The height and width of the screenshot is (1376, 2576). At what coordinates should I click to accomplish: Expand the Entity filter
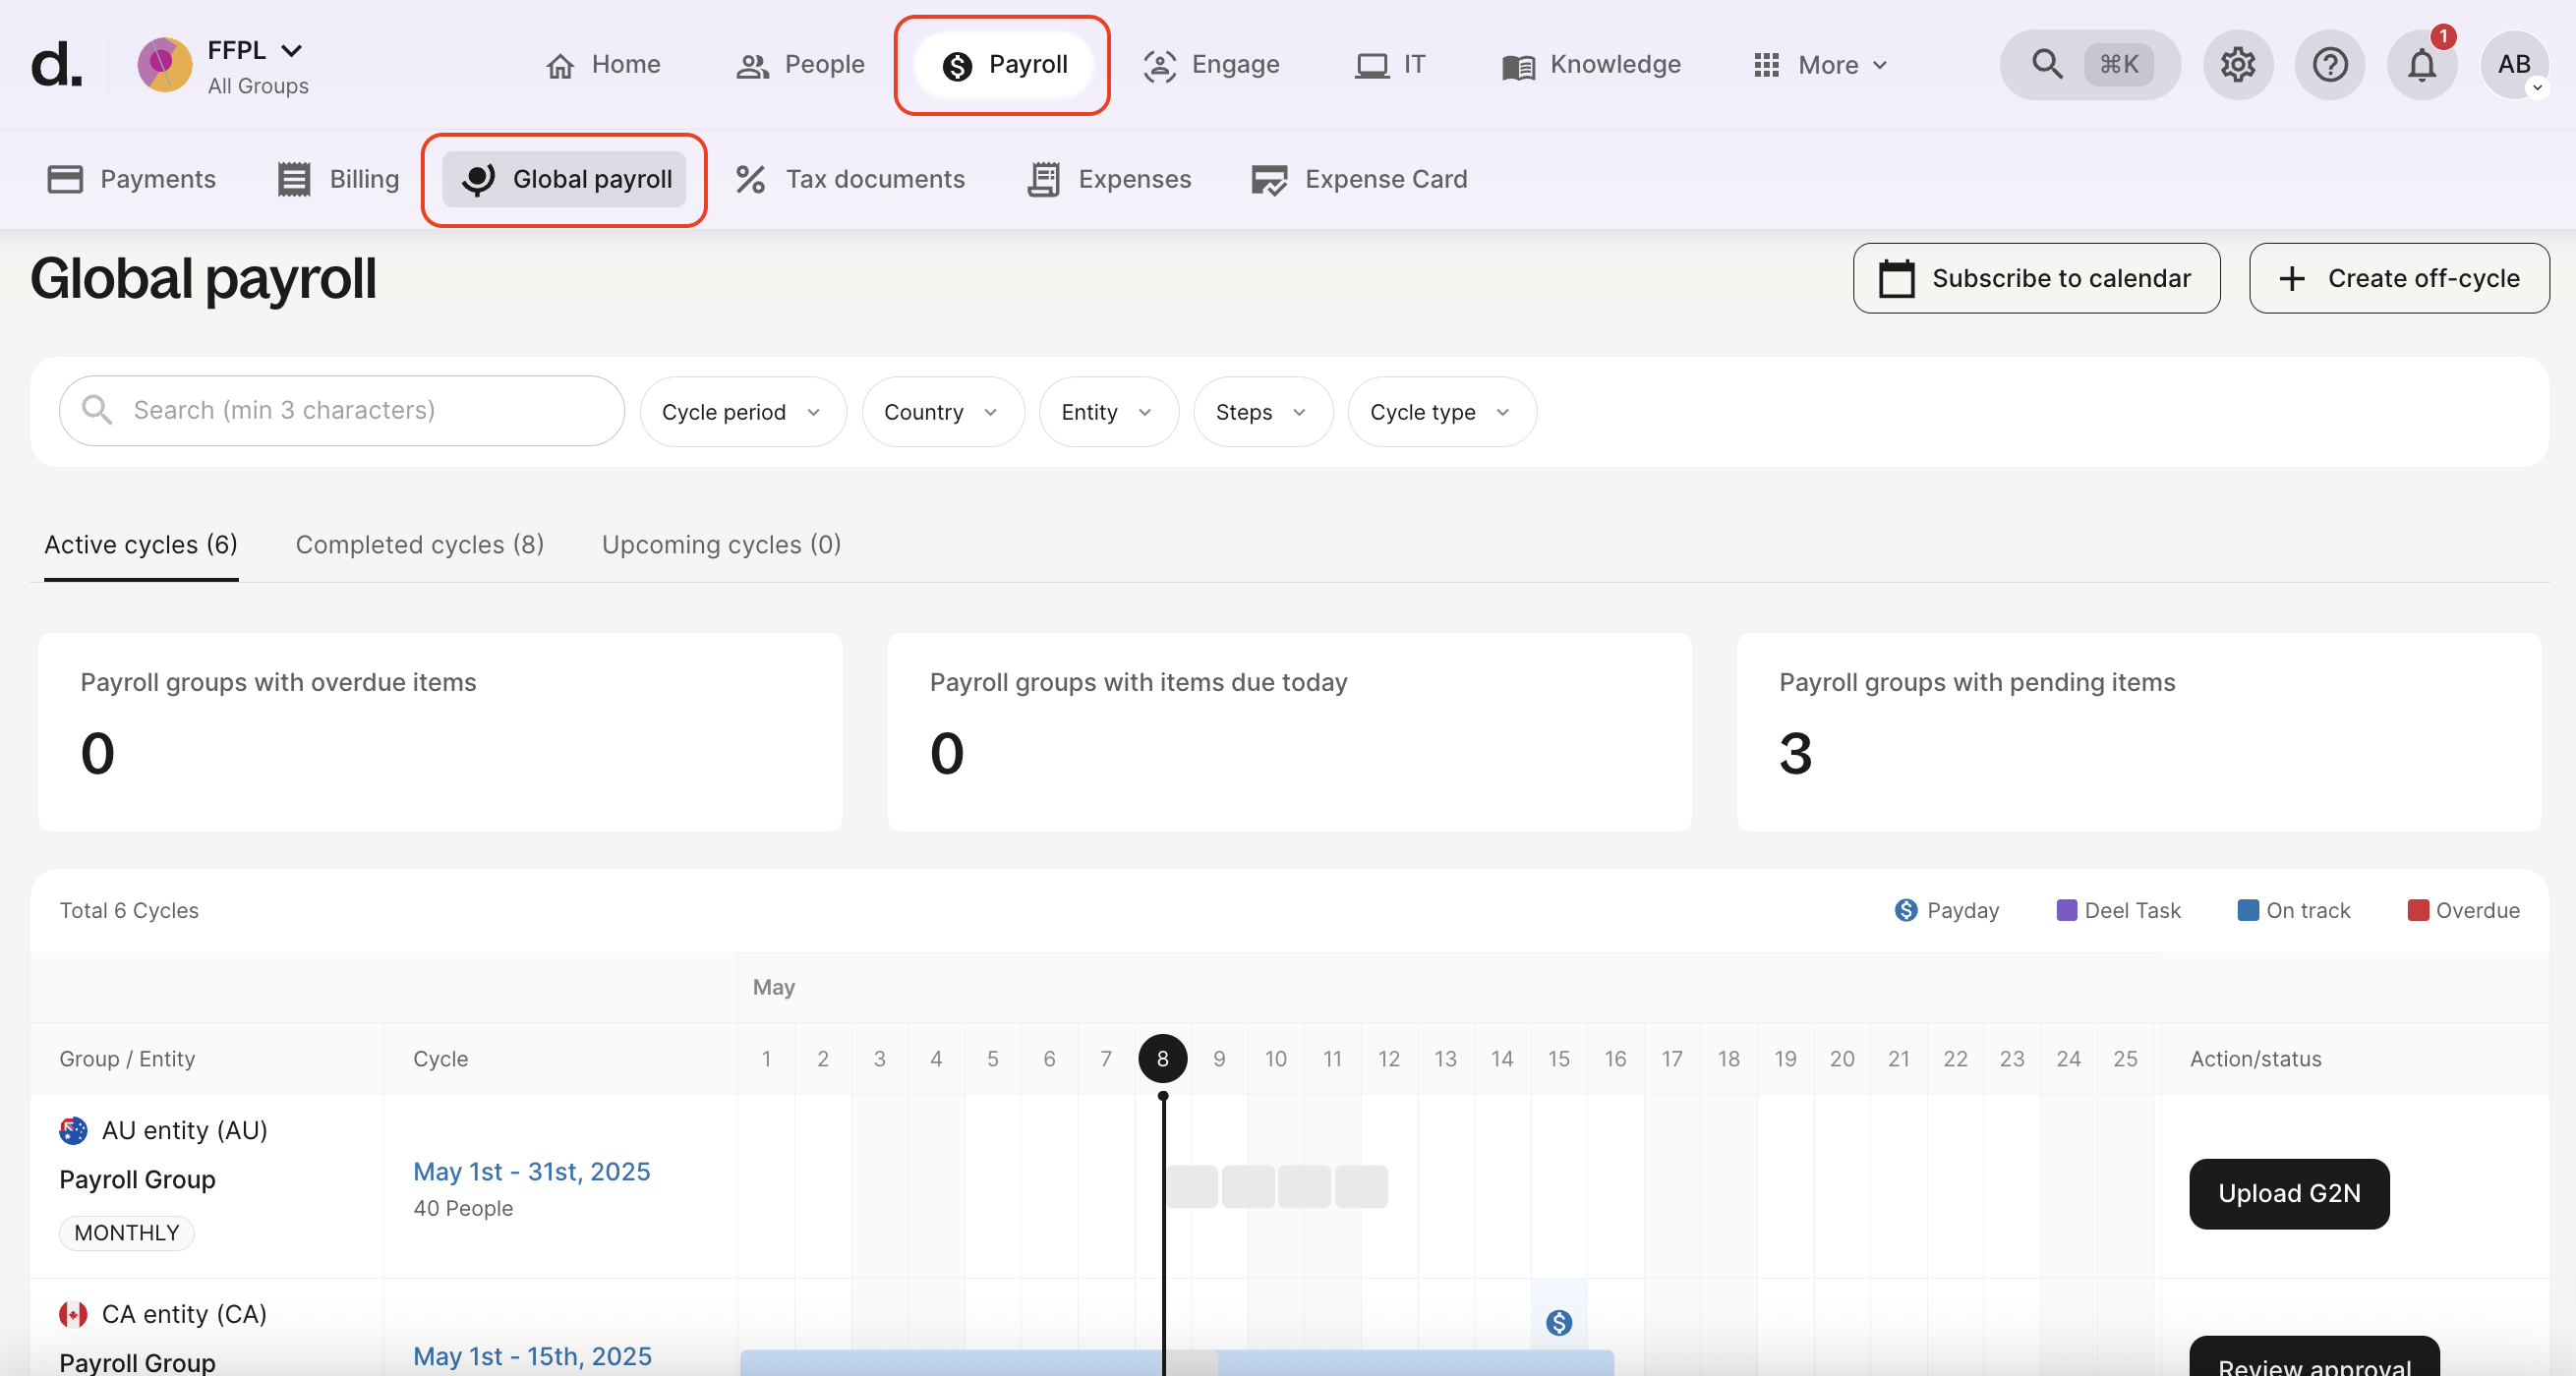1109,412
